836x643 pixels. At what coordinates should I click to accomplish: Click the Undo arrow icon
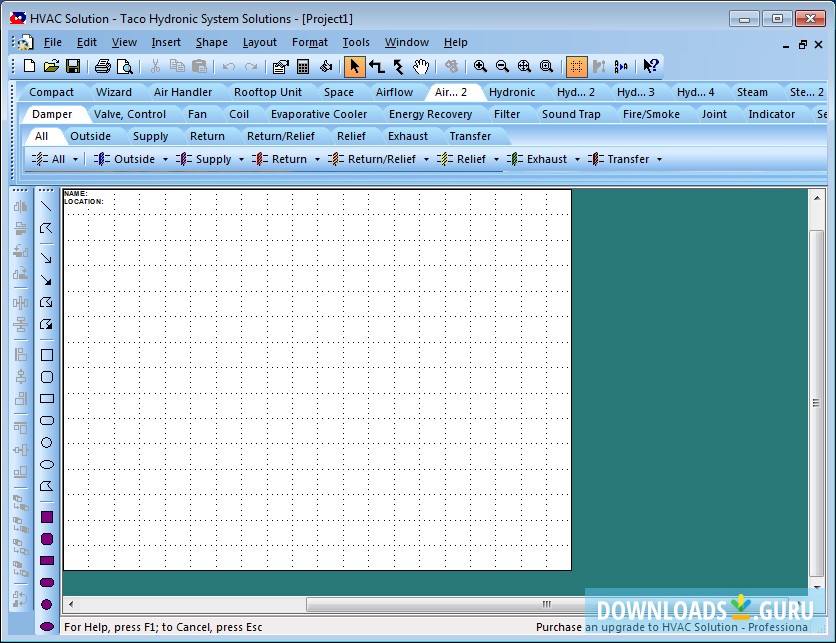(229, 67)
